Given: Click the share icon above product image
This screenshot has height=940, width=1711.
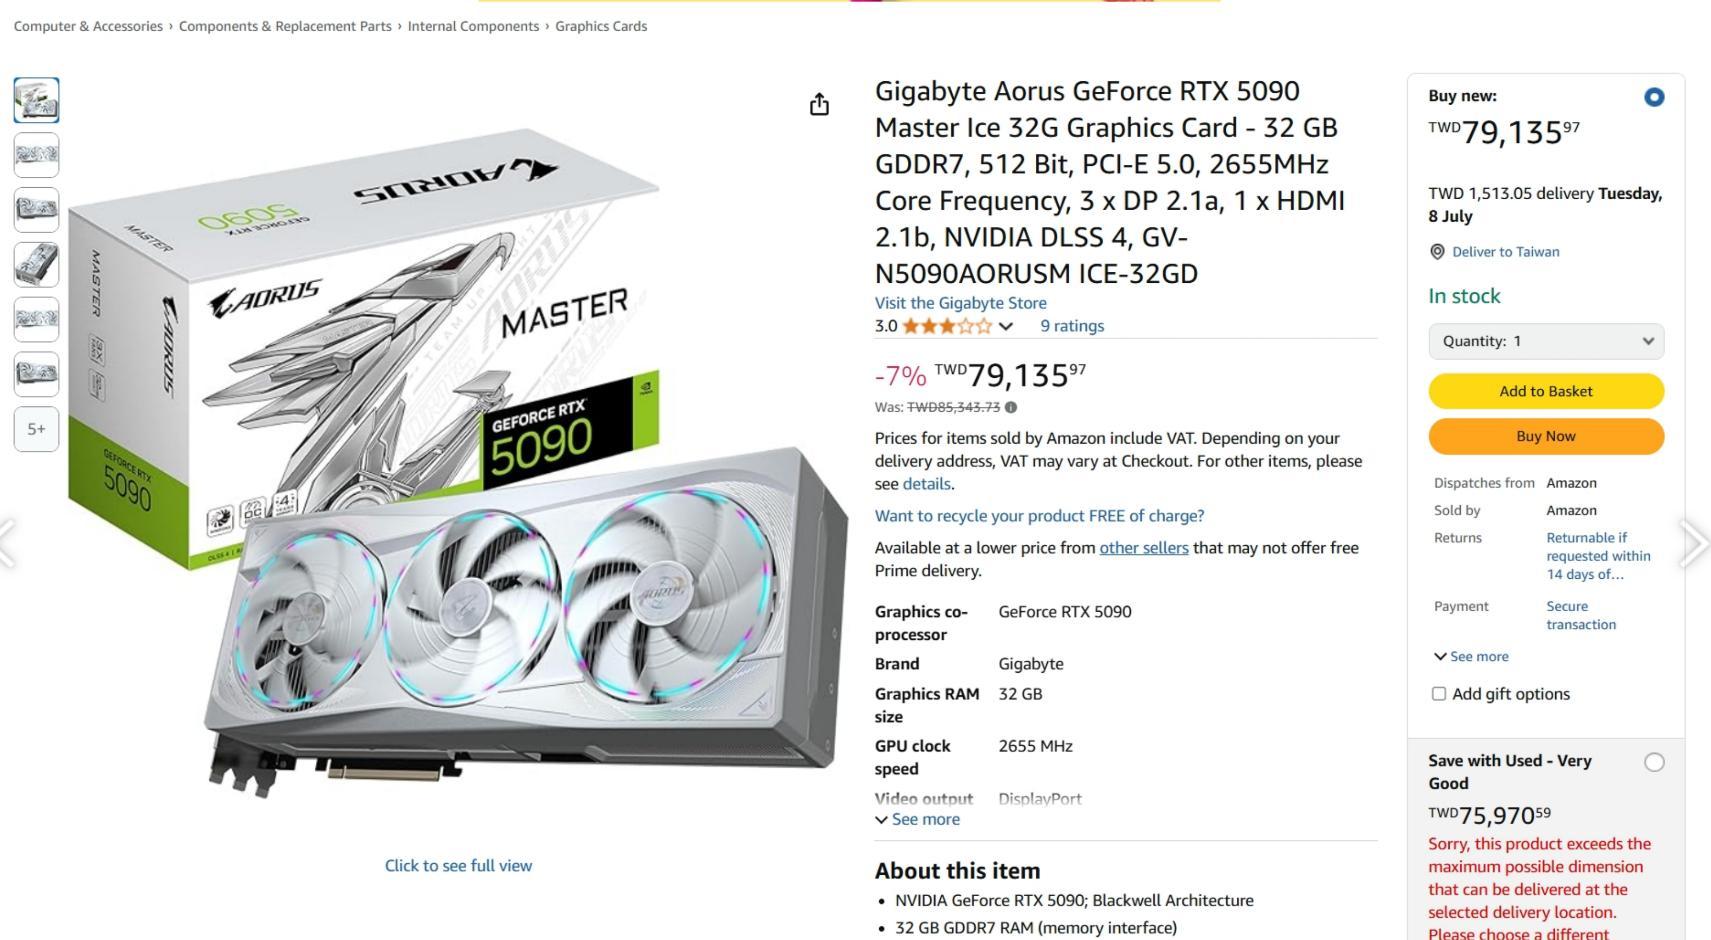Looking at the screenshot, I should [819, 105].
